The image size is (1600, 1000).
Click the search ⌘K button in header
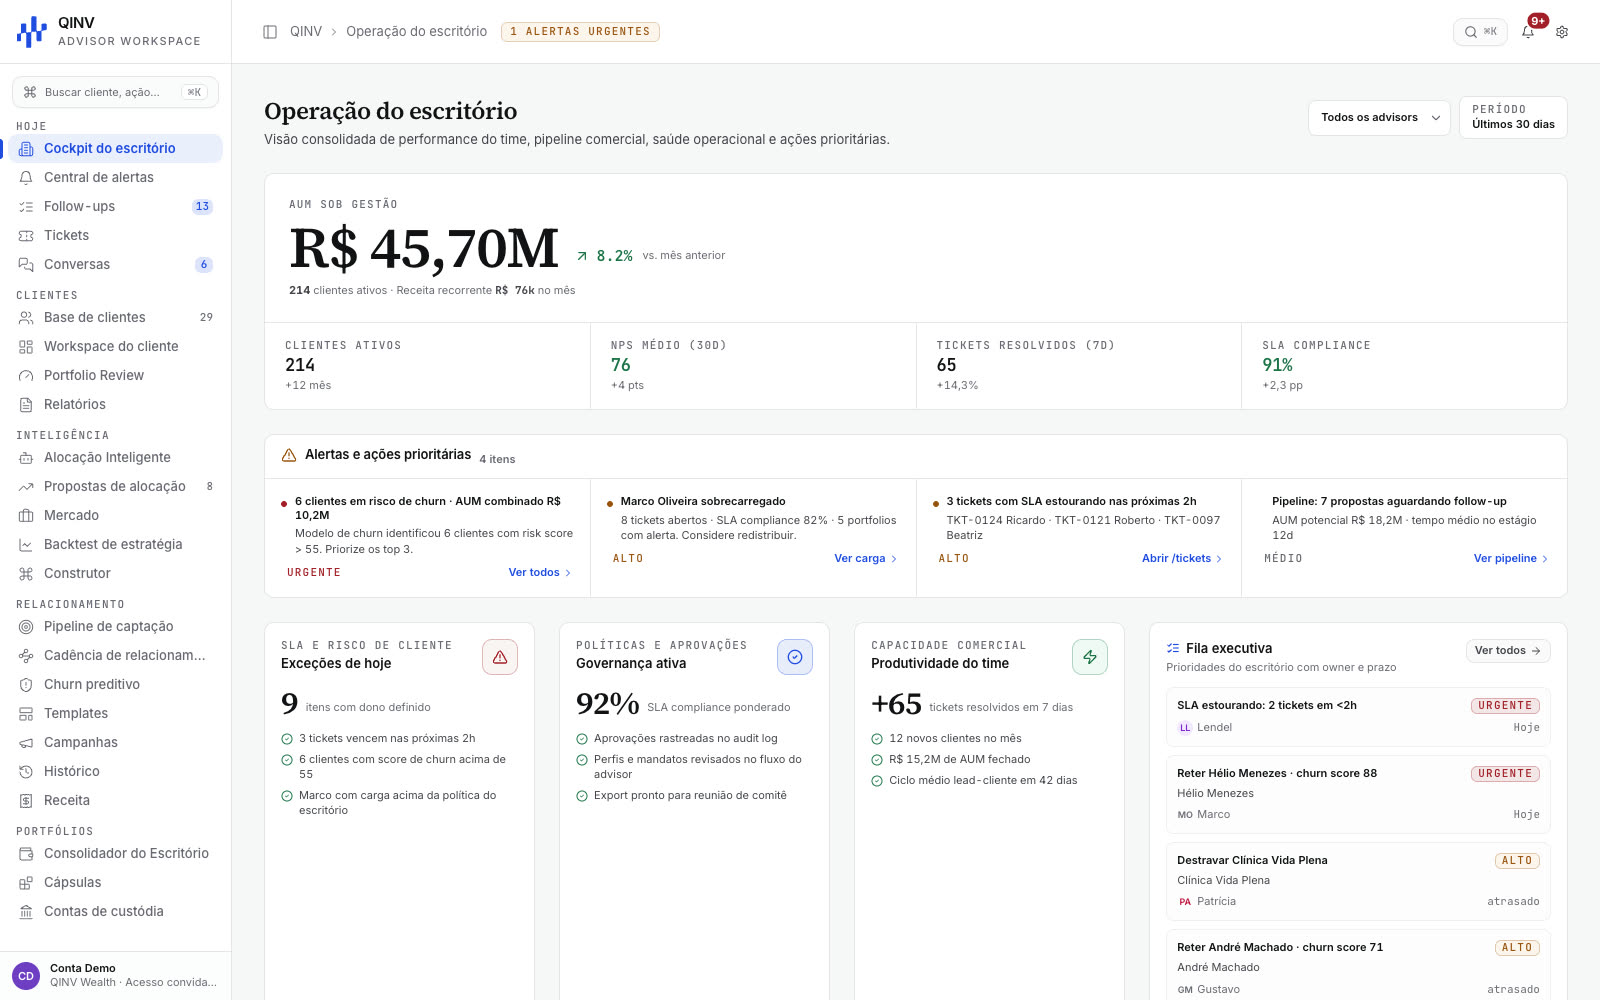tap(1480, 32)
